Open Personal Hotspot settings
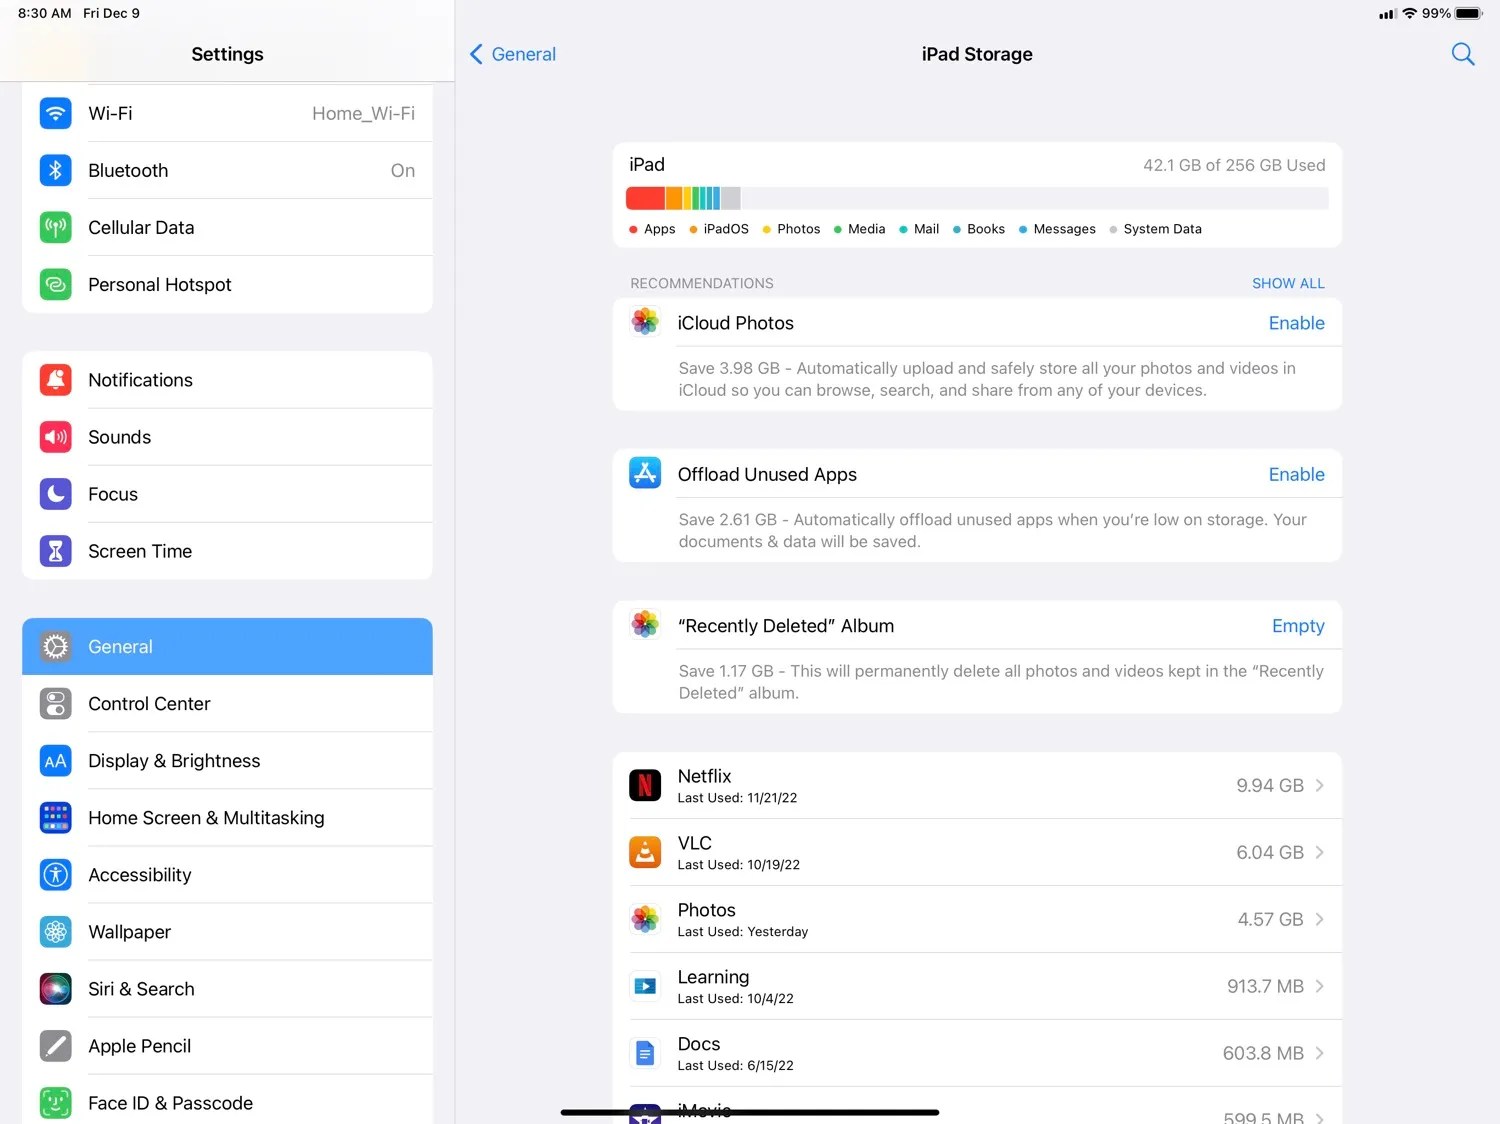Image resolution: width=1500 pixels, height=1124 pixels. (x=55, y=284)
